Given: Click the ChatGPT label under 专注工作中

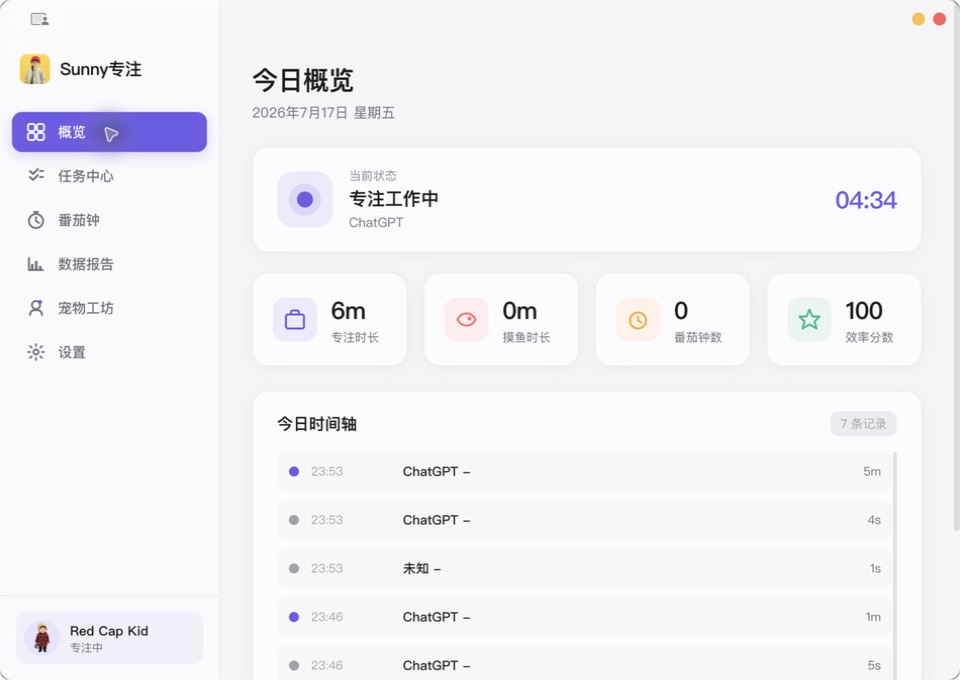Looking at the screenshot, I should pos(376,223).
